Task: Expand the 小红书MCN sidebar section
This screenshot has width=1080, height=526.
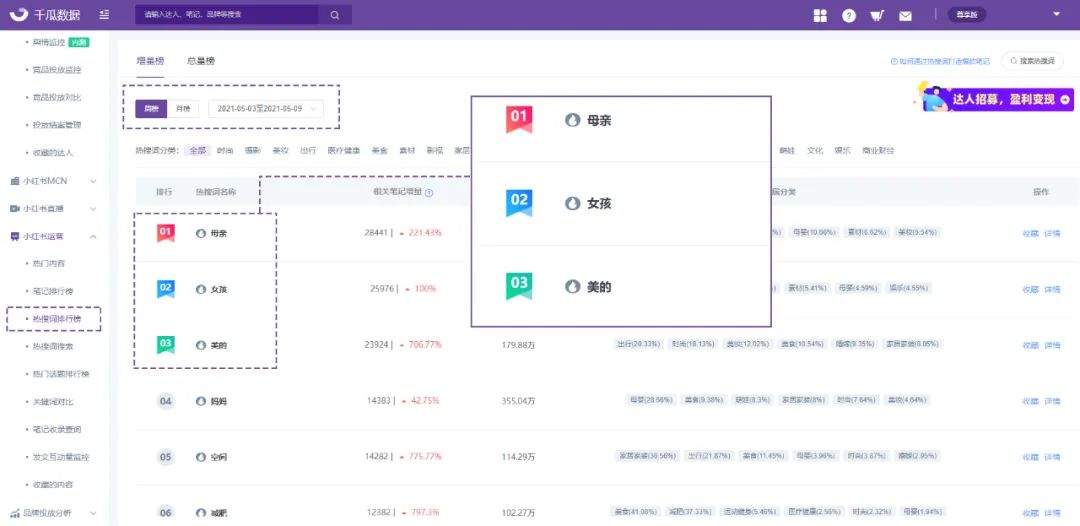Action: [93, 181]
